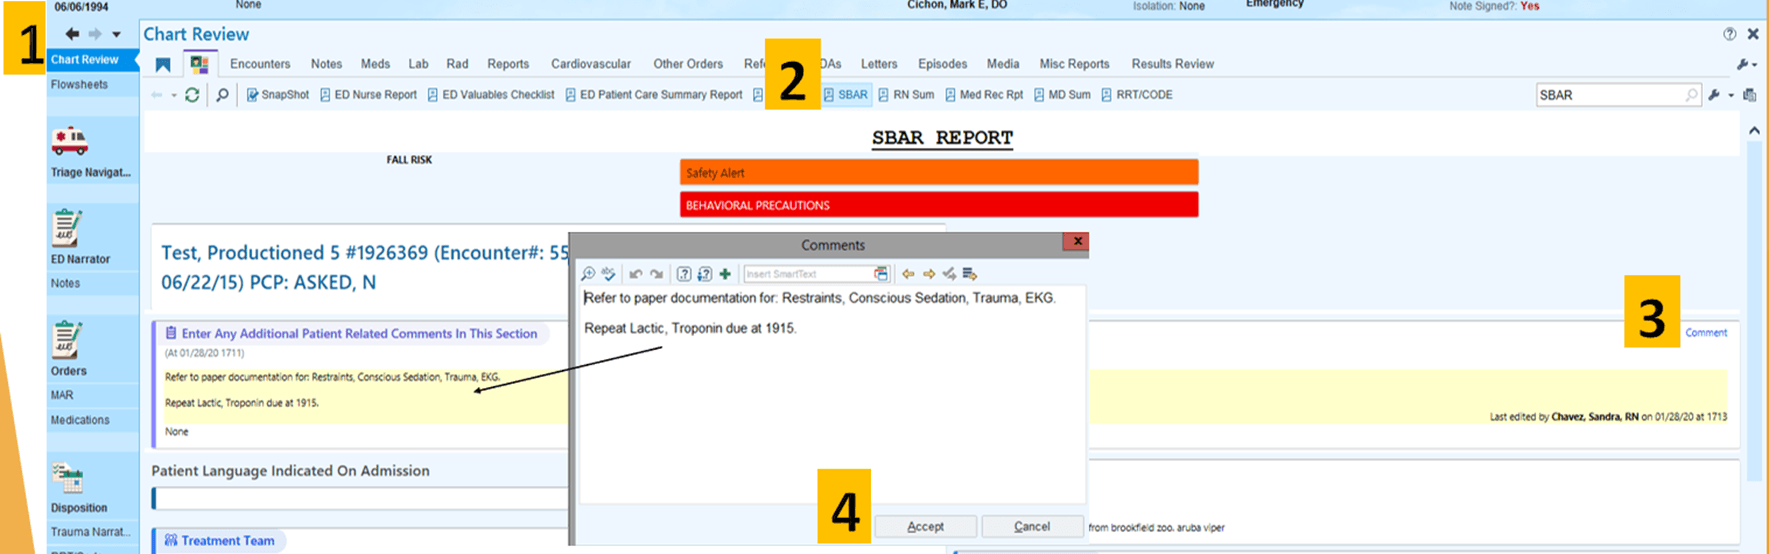Switch to the Reports tab

coord(508,64)
